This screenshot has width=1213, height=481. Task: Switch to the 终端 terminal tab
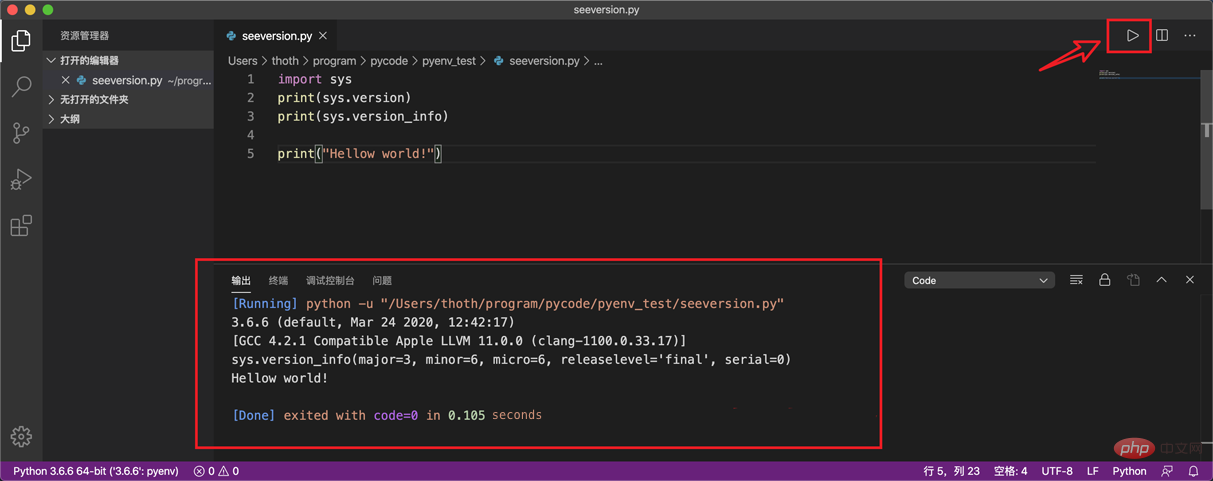[x=278, y=281]
